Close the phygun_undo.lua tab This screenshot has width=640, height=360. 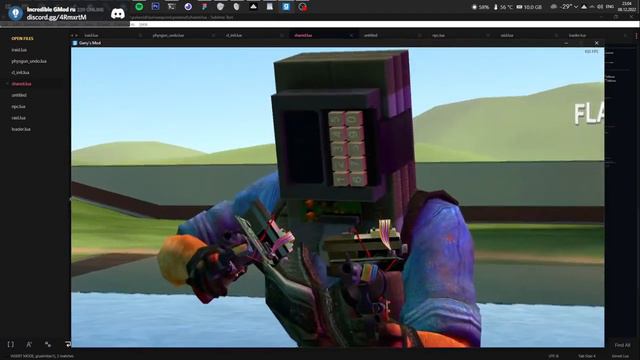[x=213, y=36]
